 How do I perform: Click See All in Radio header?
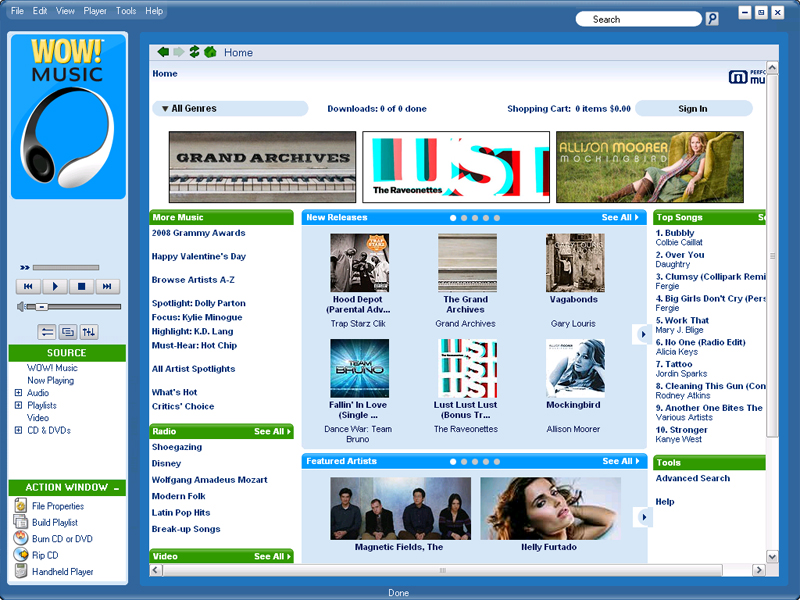pos(272,432)
